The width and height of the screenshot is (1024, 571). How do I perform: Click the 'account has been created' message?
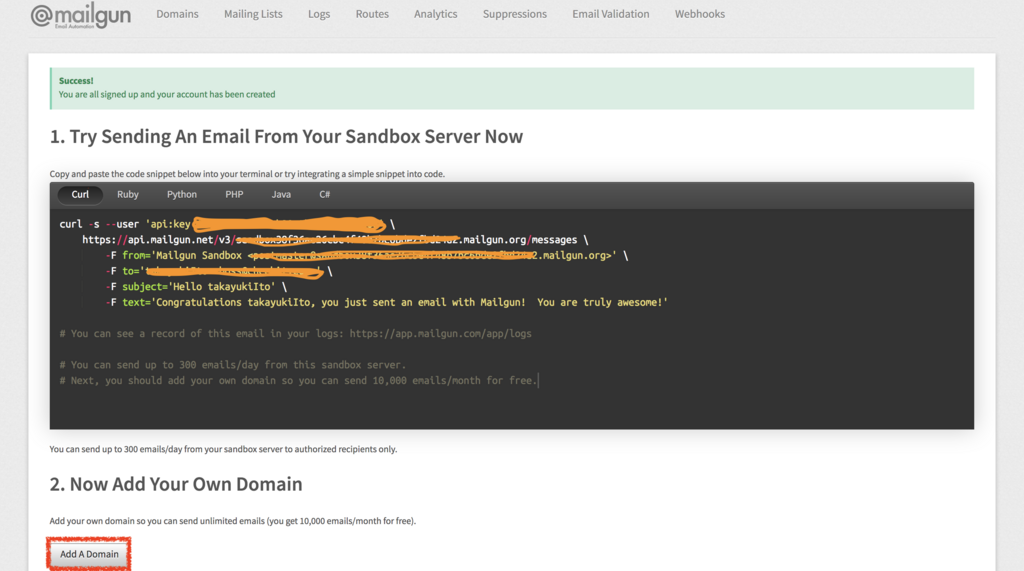click(167, 94)
